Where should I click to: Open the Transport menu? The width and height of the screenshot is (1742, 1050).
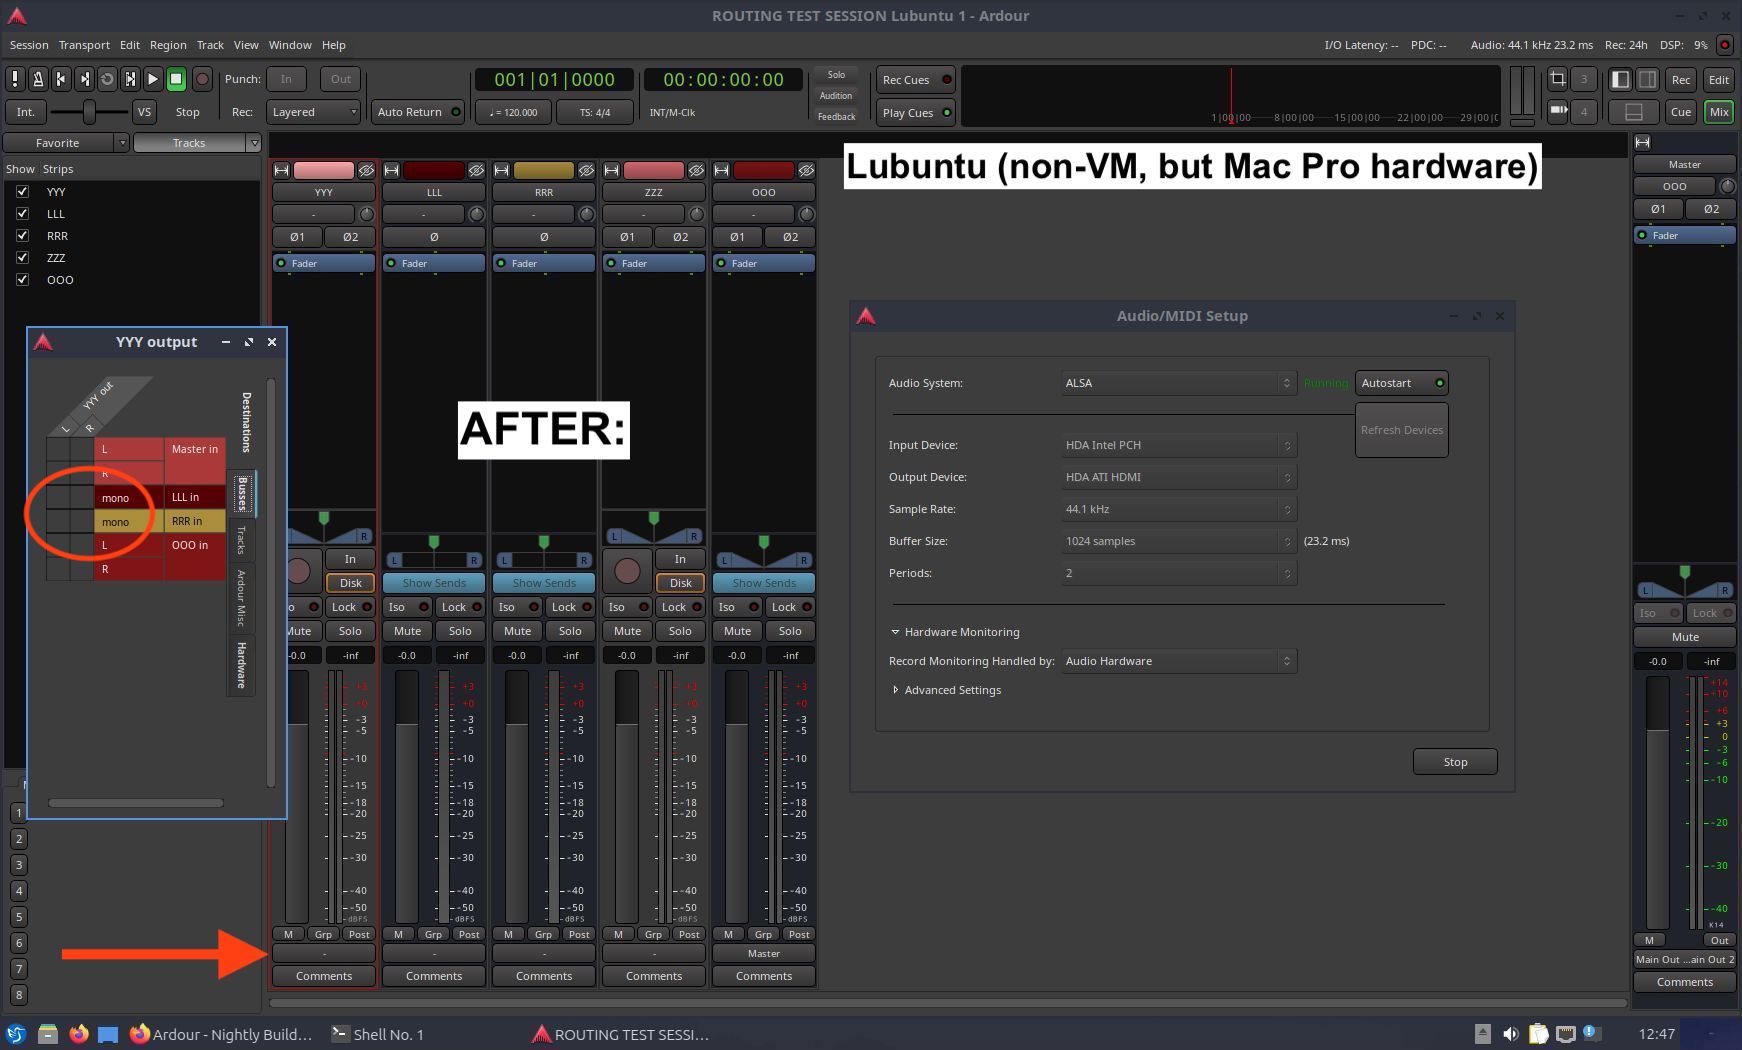84,45
